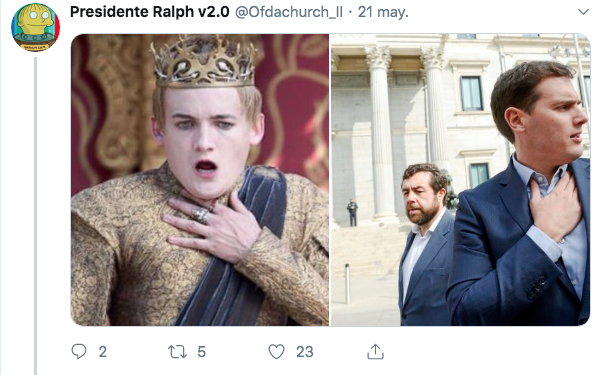Retweet this post using the arrows icon

click(x=177, y=352)
